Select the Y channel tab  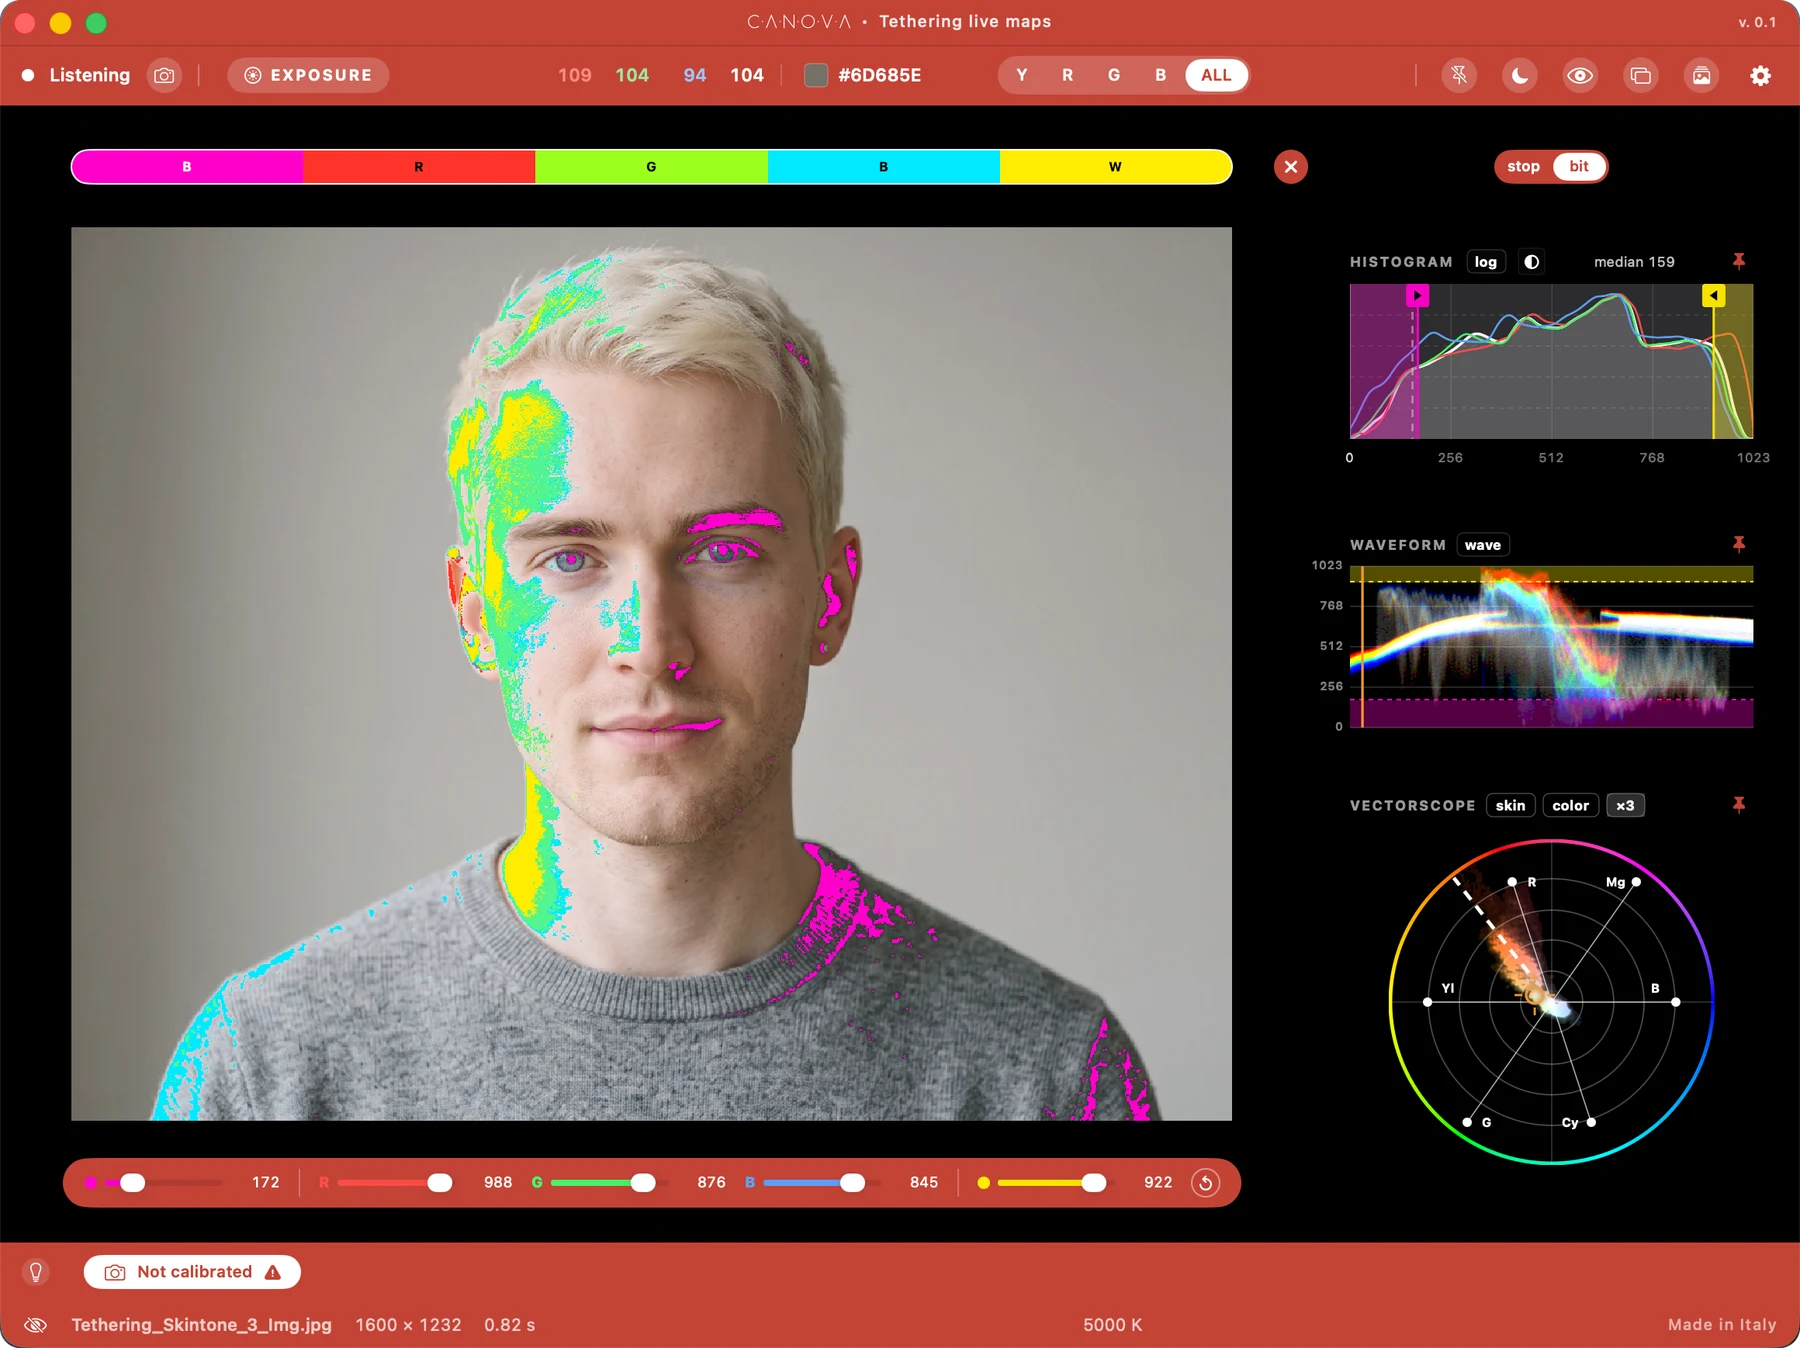[1022, 75]
